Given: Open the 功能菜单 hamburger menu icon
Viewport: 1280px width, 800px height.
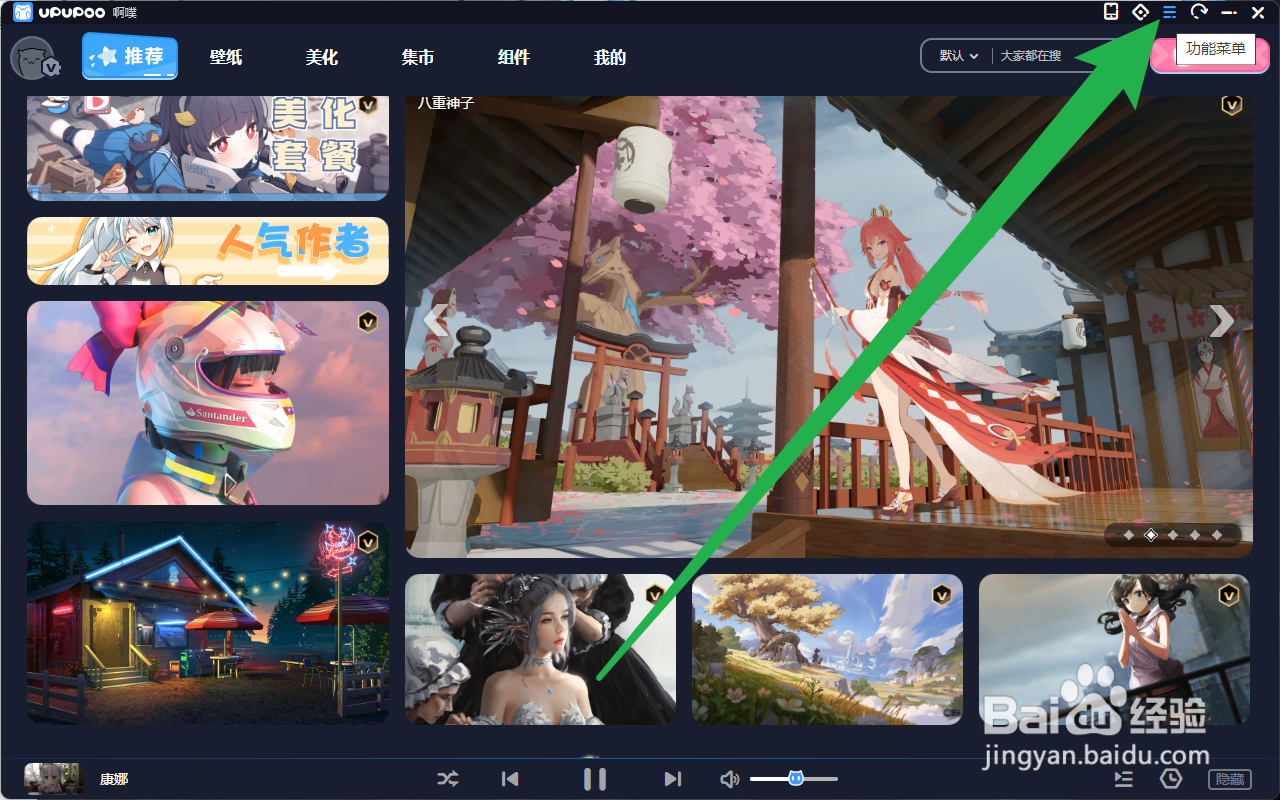Looking at the screenshot, I should pyautogui.click(x=1169, y=12).
